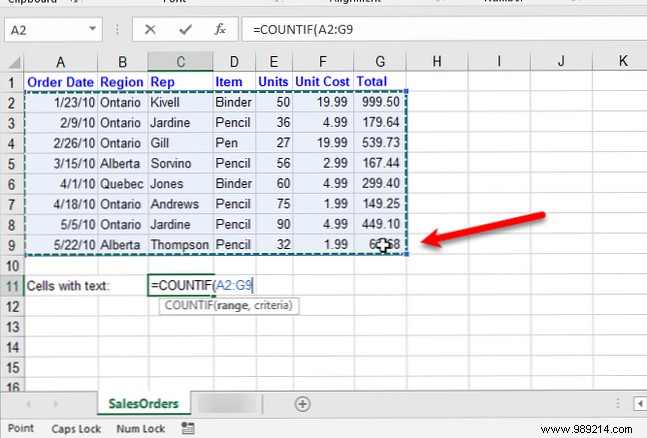
Task: Select row 5 header
Action: click(12, 163)
